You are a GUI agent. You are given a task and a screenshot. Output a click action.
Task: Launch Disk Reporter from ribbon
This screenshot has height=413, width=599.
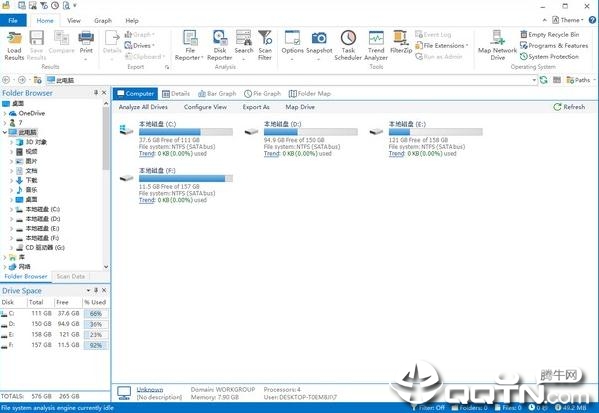point(220,45)
